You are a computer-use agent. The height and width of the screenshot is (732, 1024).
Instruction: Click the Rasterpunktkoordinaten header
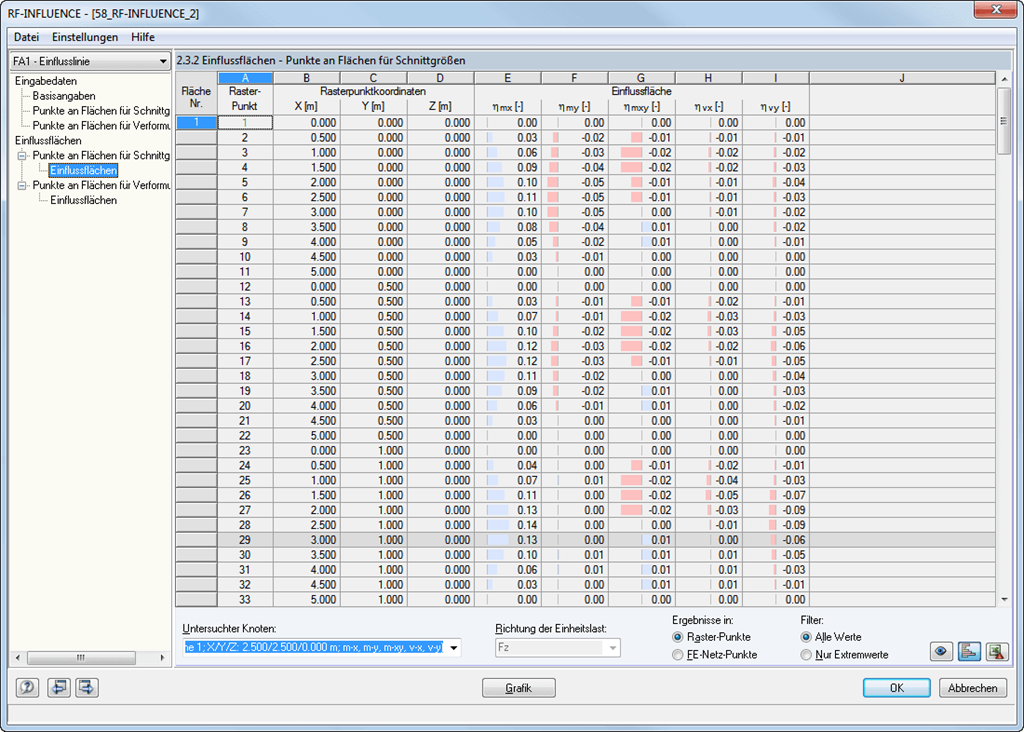coord(373,91)
